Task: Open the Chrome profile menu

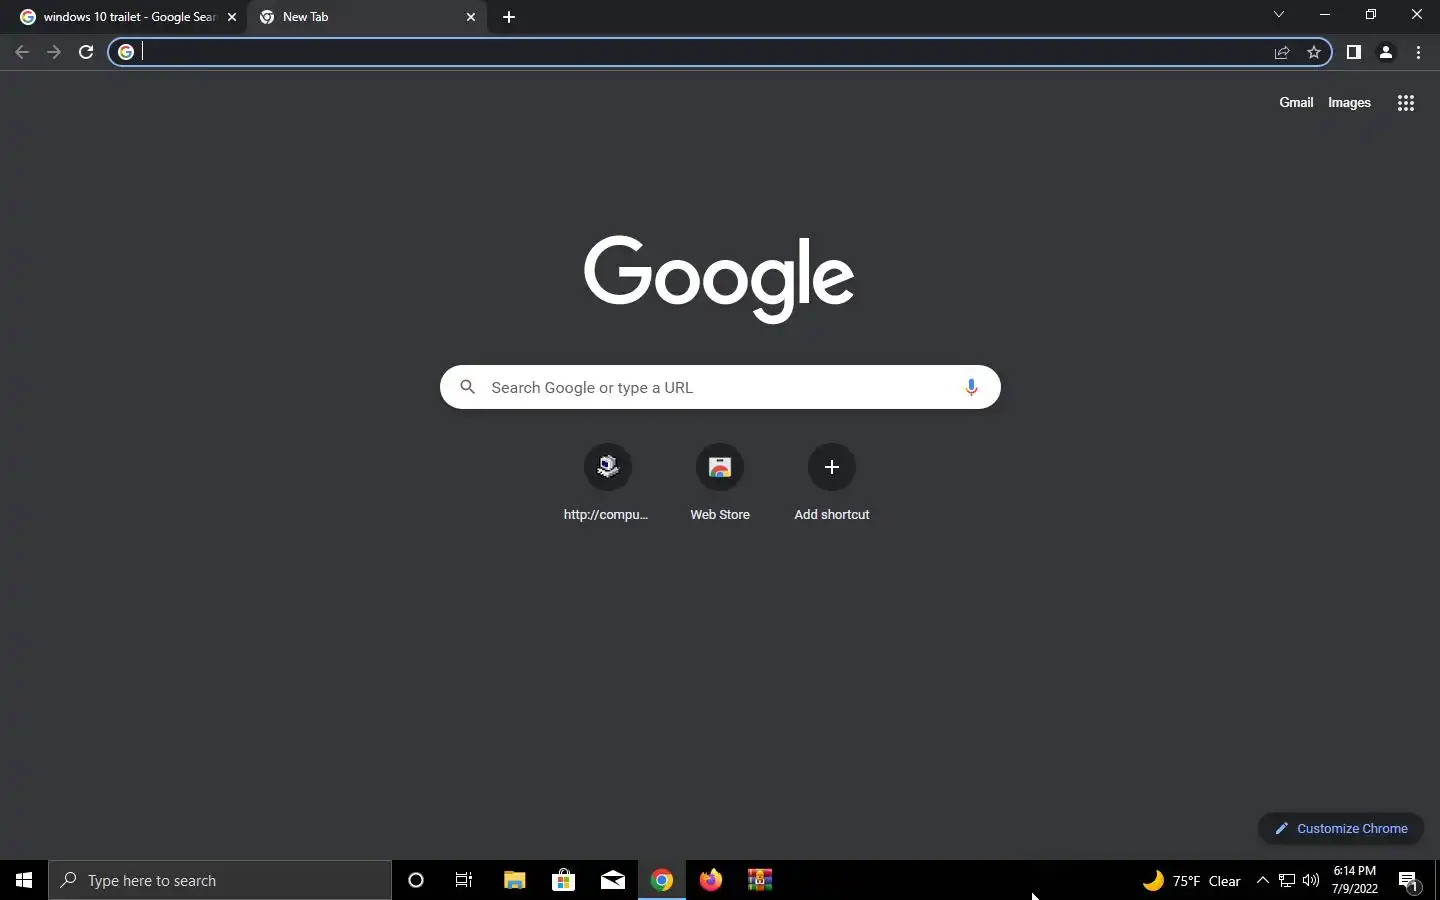Action: coord(1386,52)
